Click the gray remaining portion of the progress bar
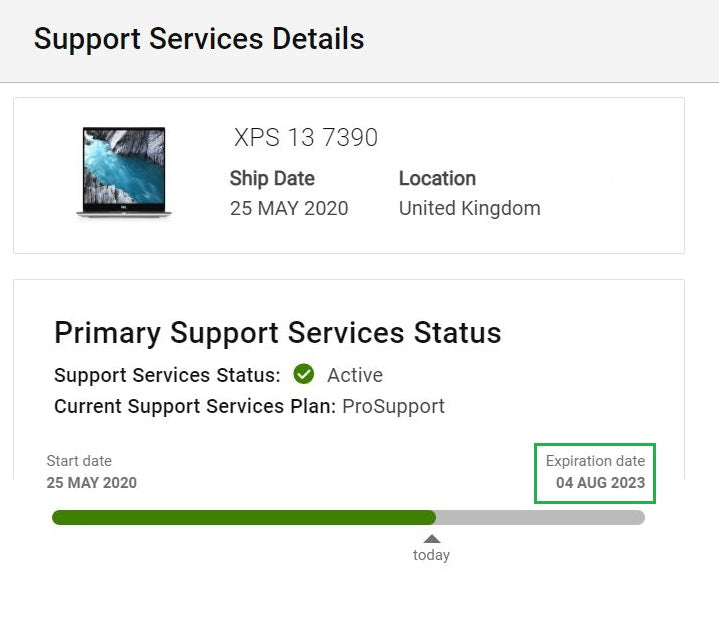The image size is (719, 633). point(540,517)
